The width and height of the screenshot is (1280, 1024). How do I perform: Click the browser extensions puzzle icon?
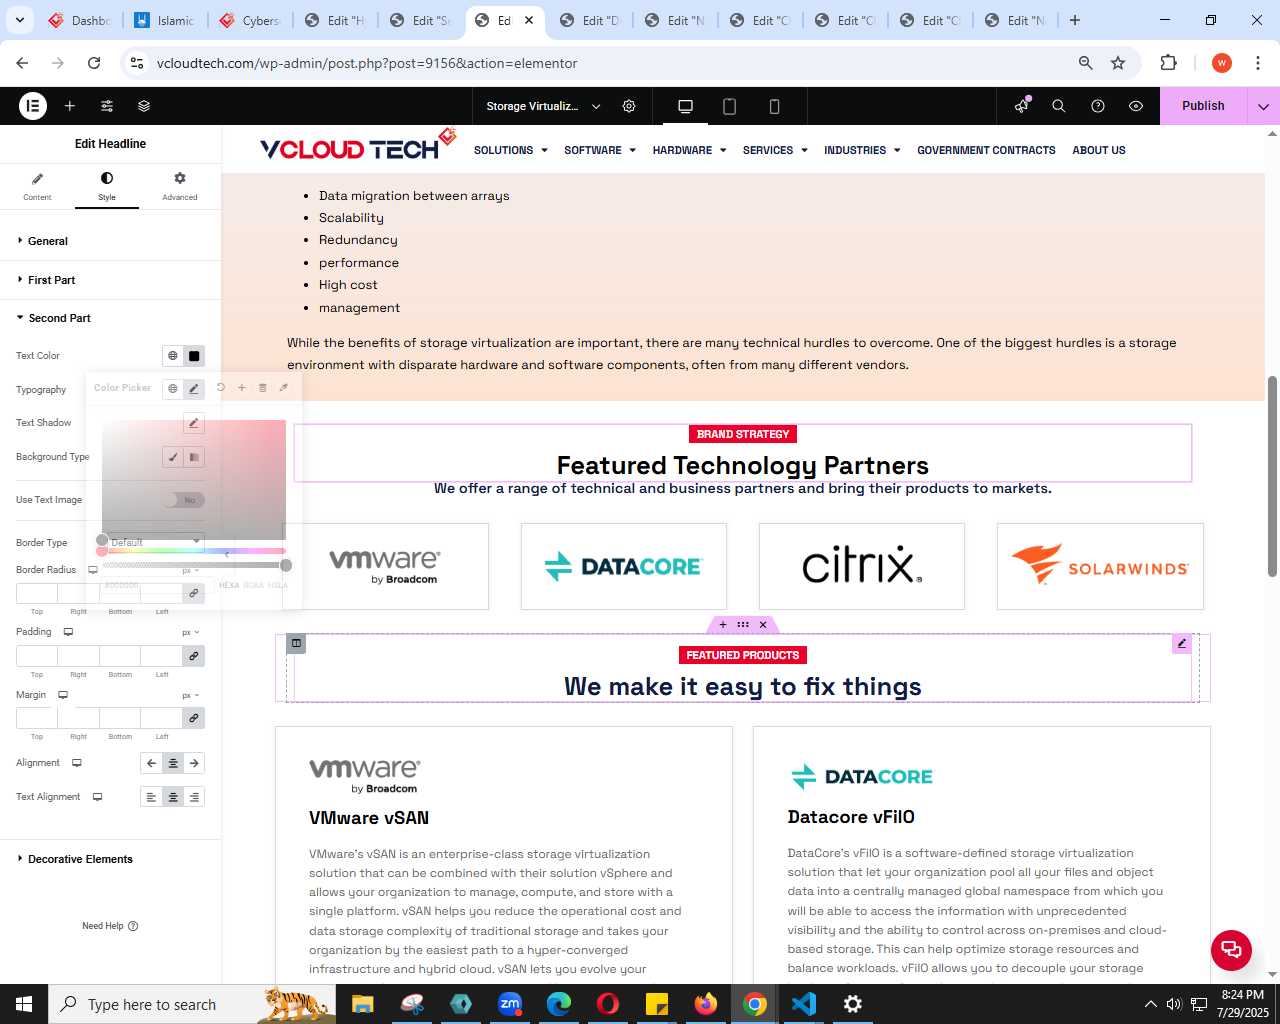[1168, 63]
